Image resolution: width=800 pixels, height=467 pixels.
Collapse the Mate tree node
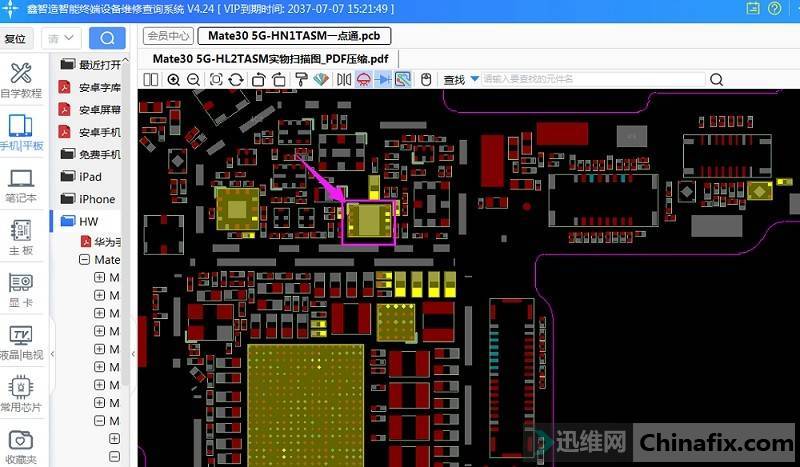85,259
